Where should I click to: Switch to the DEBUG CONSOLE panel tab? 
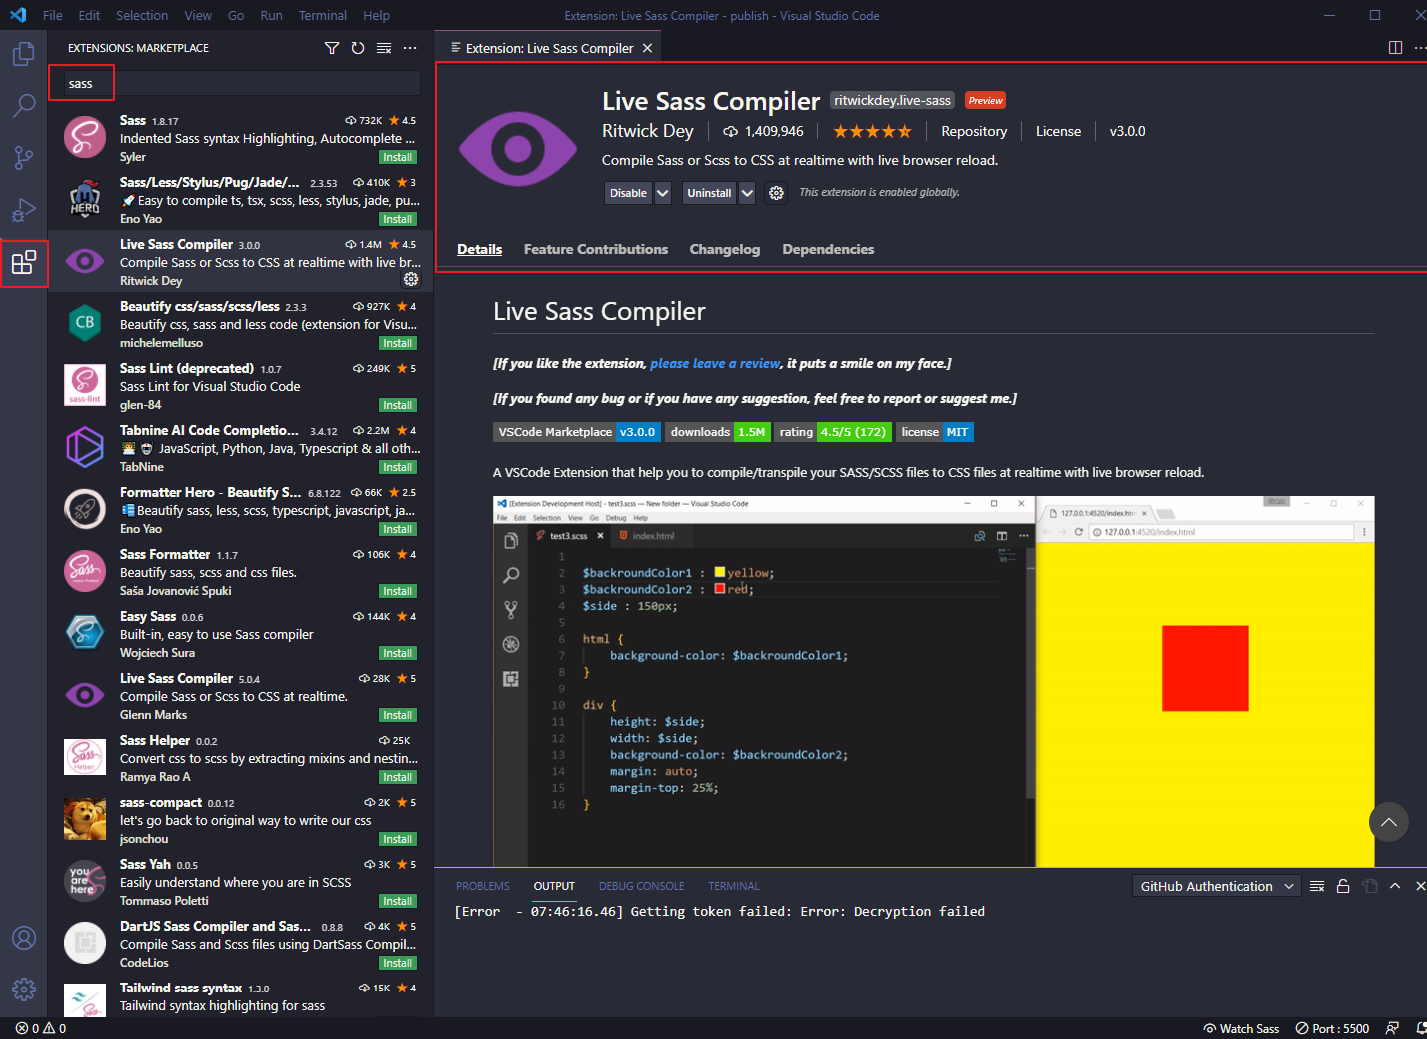point(642,886)
